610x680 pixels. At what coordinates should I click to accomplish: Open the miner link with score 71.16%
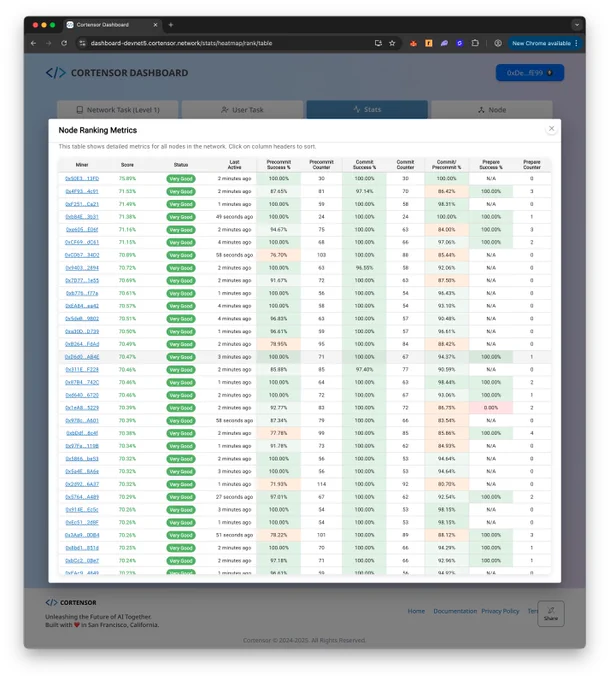82,229
